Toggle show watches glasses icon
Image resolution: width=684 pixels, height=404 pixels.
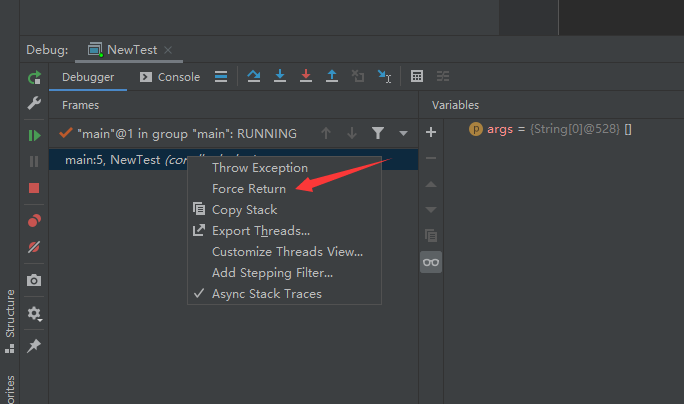click(x=431, y=262)
